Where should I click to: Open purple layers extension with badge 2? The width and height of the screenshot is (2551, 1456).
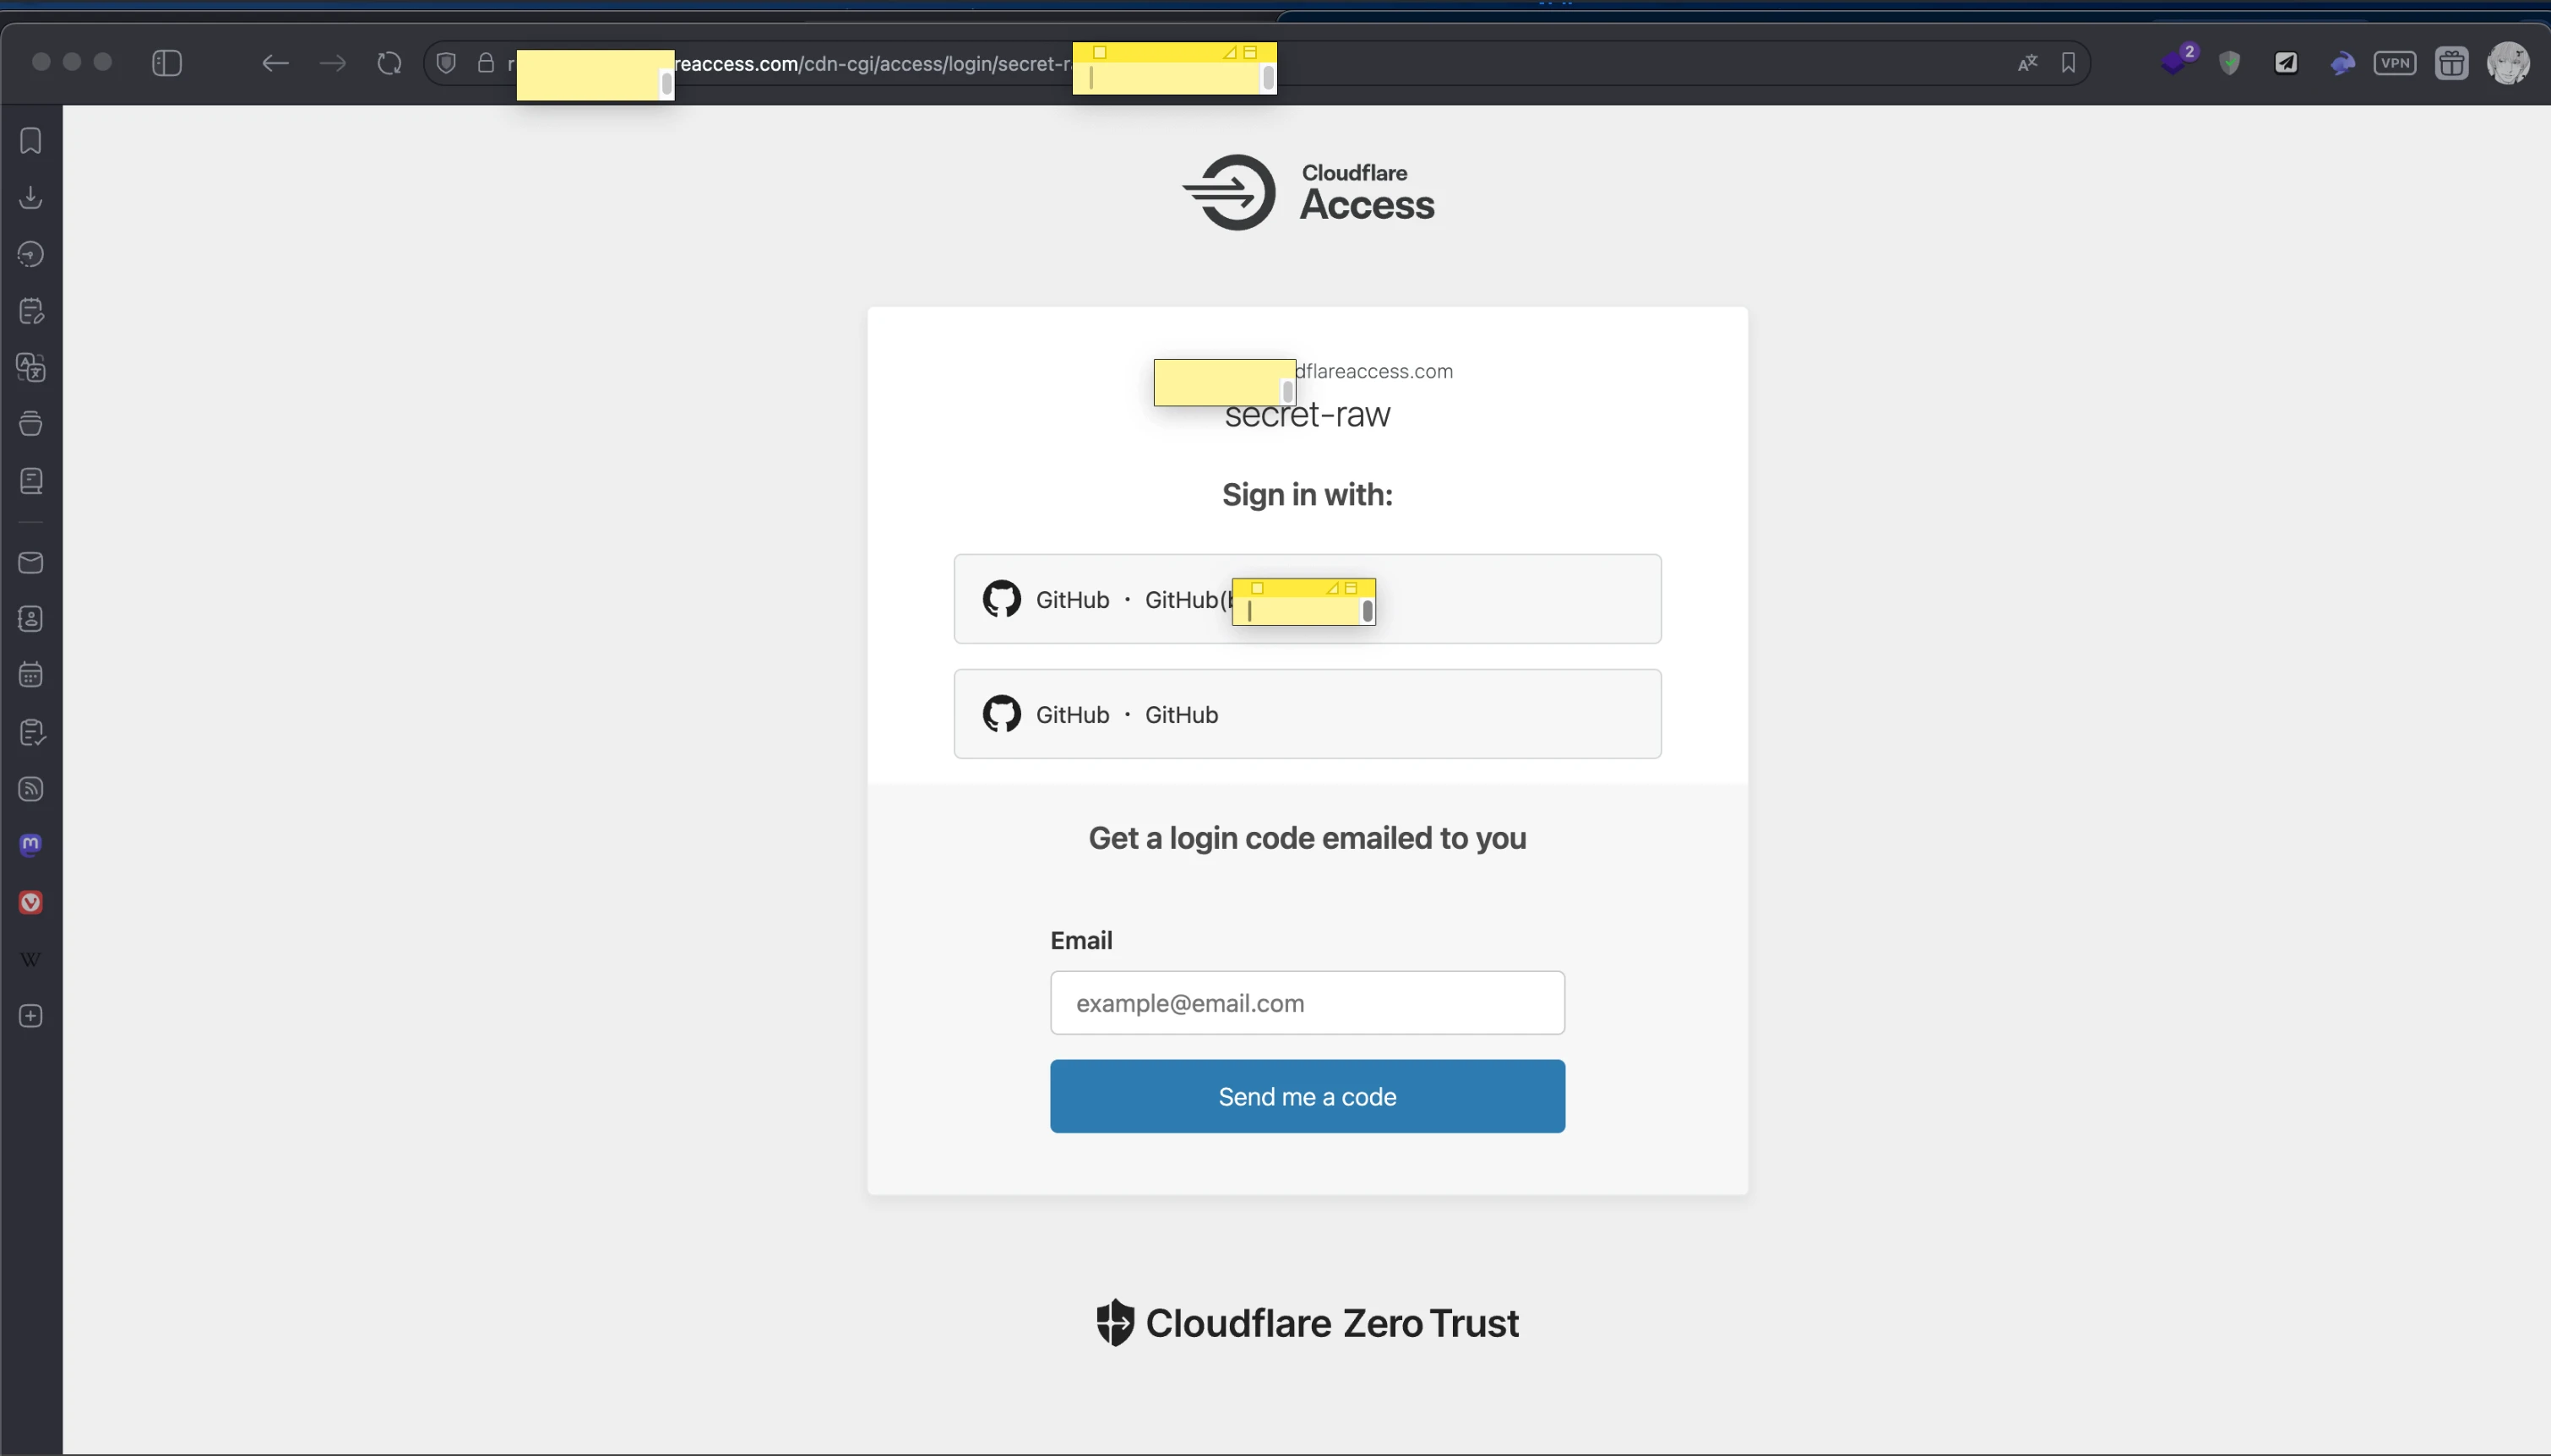click(x=2176, y=60)
